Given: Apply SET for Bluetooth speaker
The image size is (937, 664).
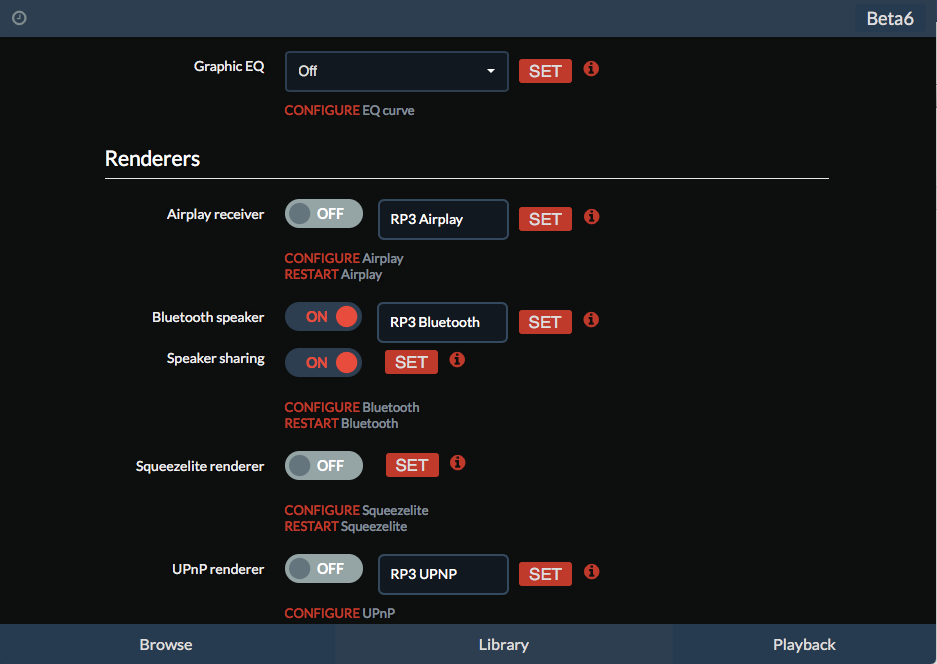Looking at the screenshot, I should pos(545,322).
